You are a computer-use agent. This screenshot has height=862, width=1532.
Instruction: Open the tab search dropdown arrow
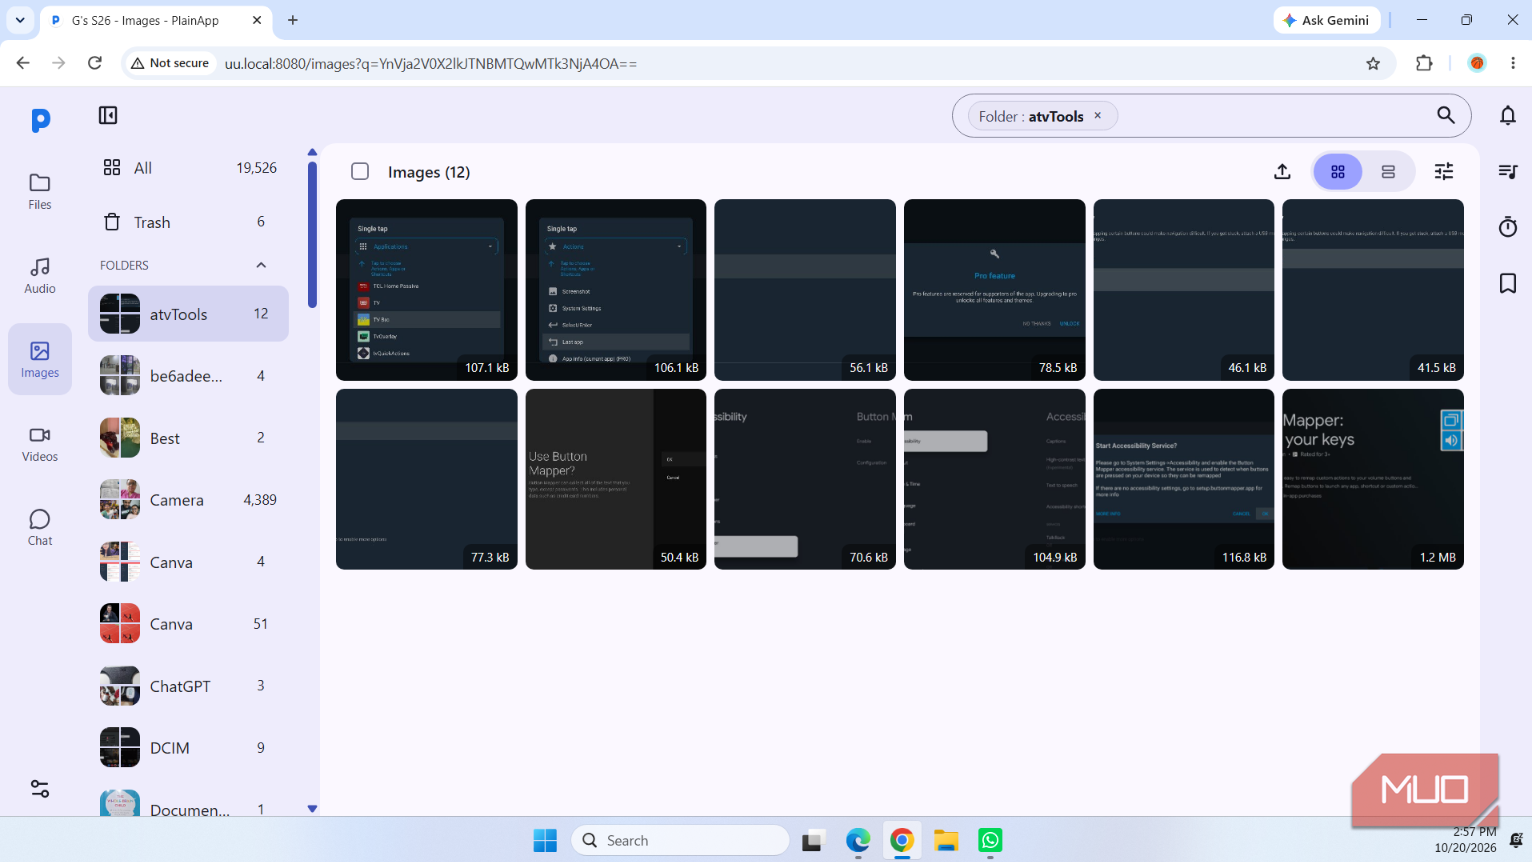pyautogui.click(x=20, y=20)
